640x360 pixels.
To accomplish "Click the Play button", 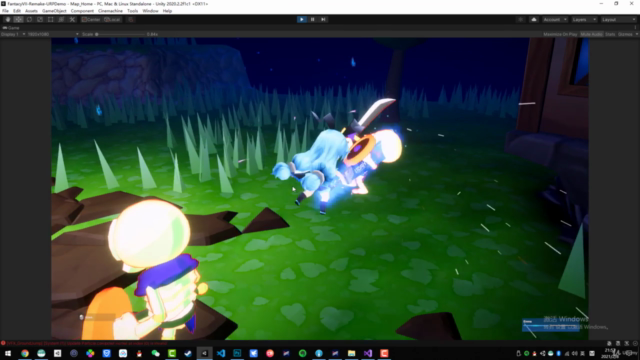I will point(302,20).
